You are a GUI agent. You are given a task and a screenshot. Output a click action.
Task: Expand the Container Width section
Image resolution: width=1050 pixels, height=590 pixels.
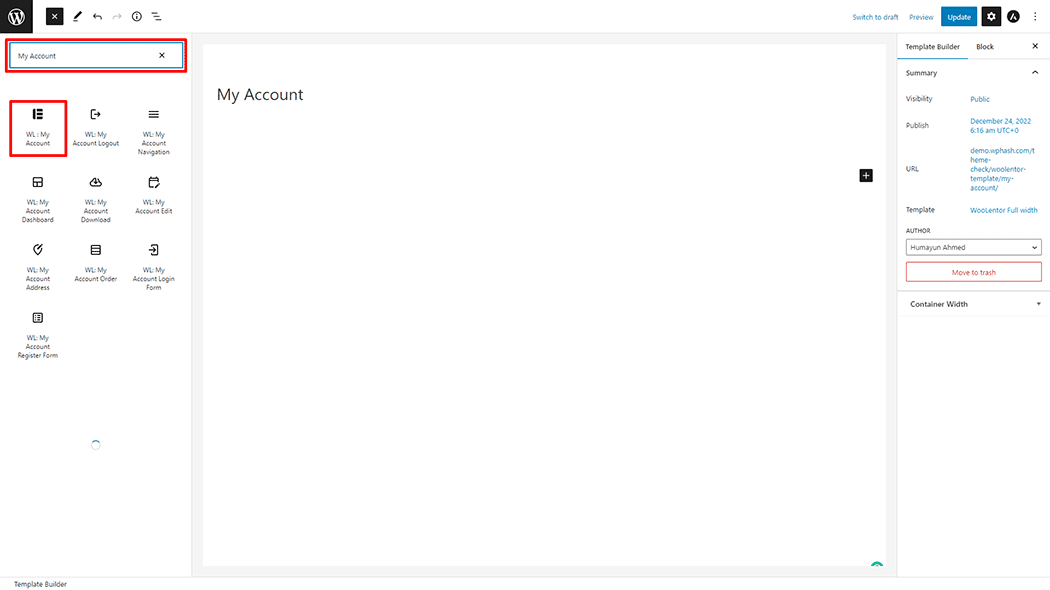coord(973,304)
